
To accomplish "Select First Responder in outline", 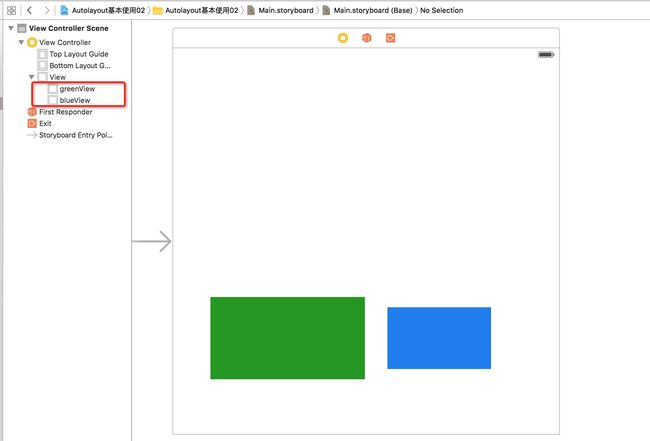I will click(x=65, y=112).
